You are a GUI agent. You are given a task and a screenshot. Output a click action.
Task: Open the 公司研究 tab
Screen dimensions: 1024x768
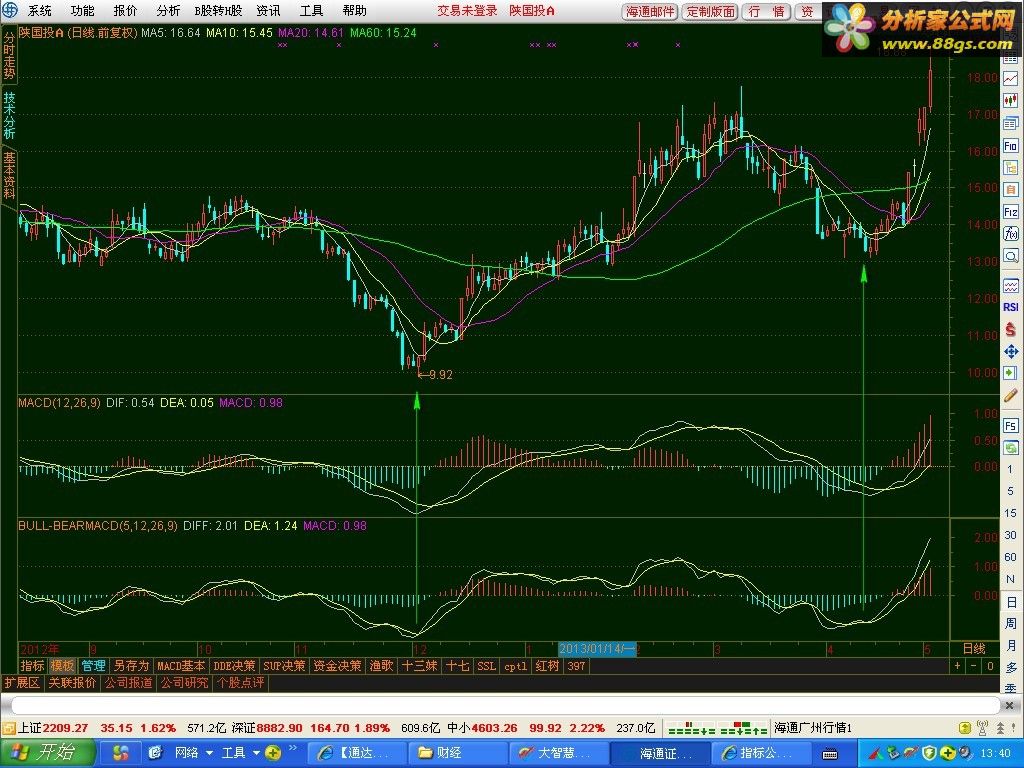click(x=185, y=683)
